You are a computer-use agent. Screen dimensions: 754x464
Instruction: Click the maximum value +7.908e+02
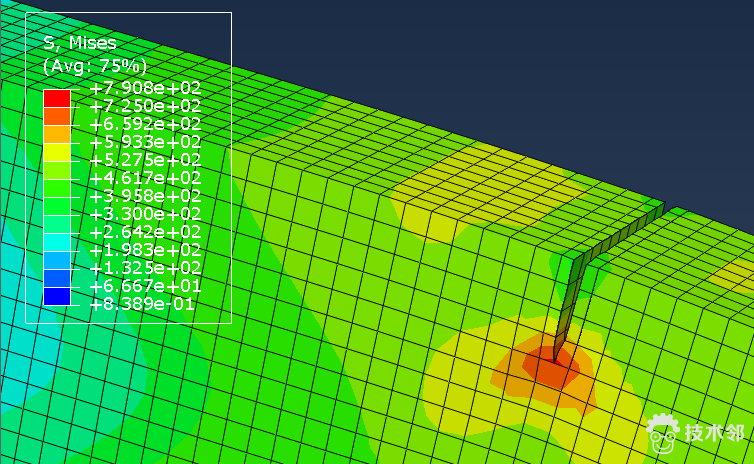click(145, 88)
